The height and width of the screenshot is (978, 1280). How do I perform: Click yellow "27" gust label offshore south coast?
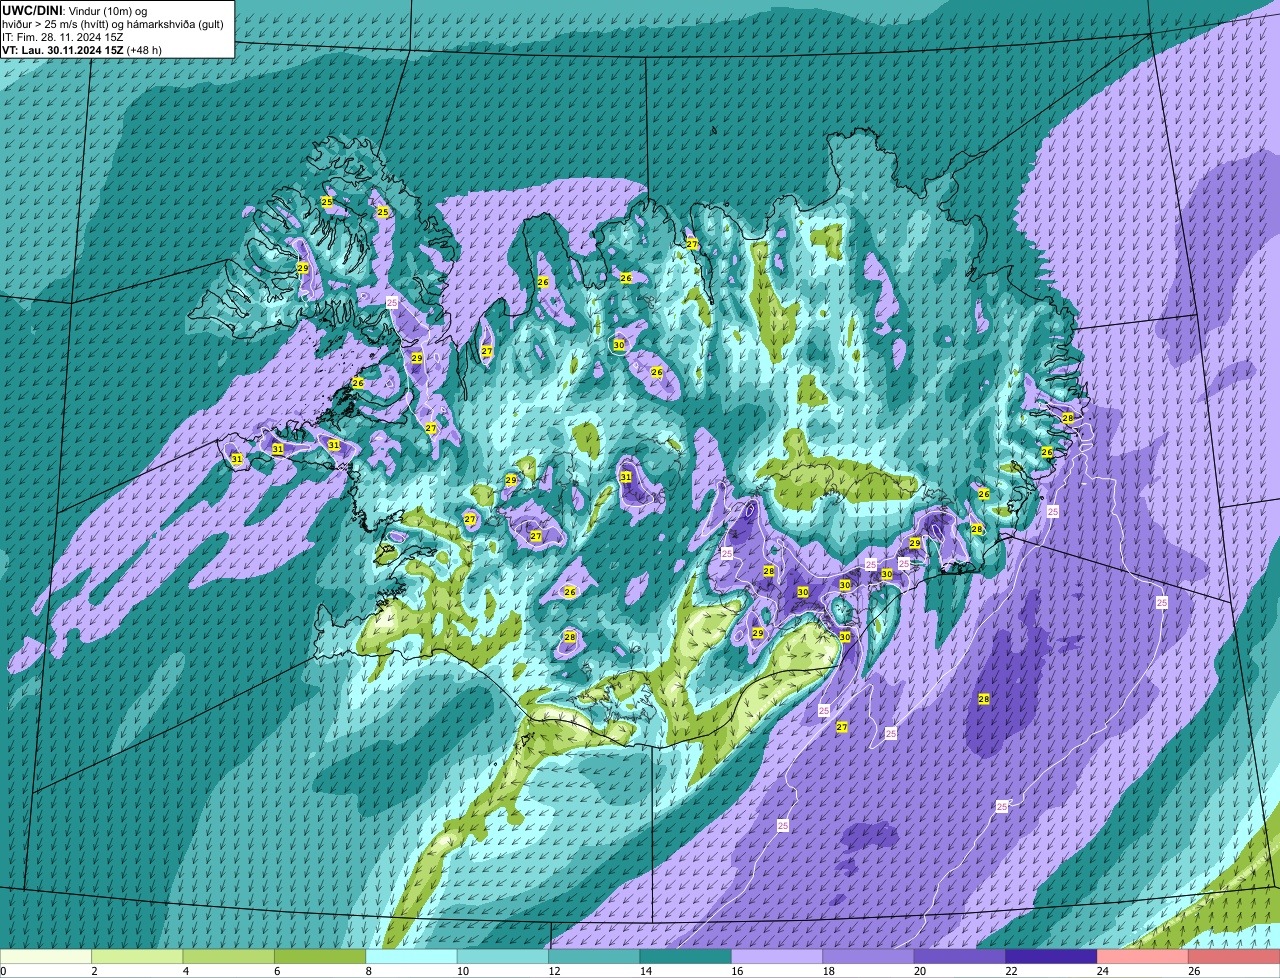coord(842,727)
